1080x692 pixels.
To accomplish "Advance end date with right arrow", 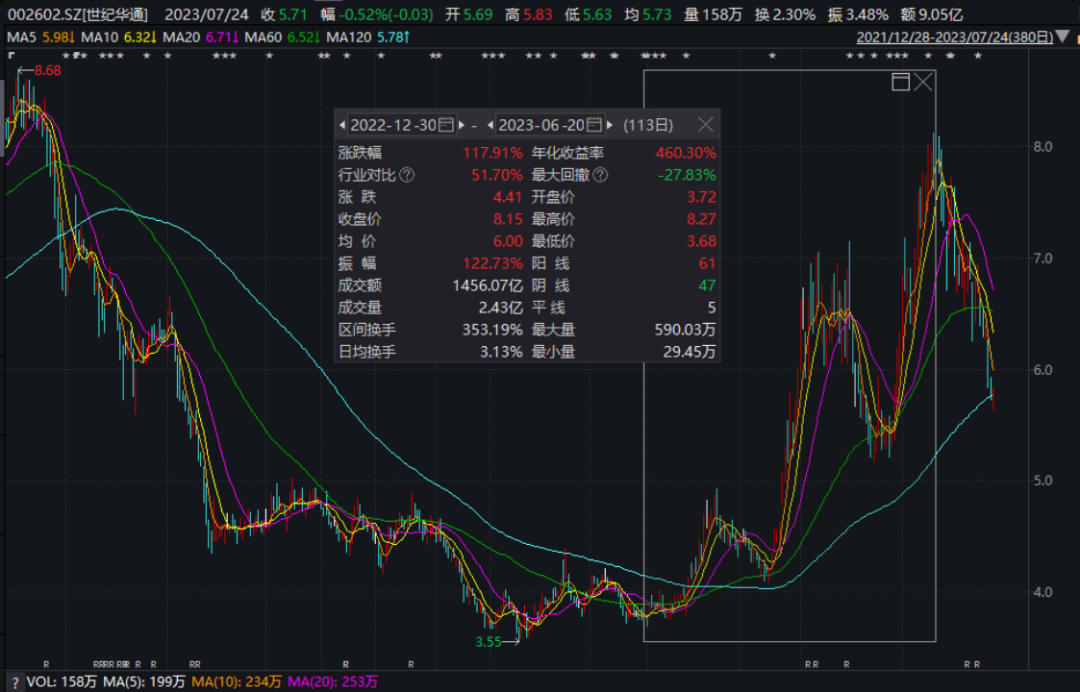I will (x=609, y=125).
